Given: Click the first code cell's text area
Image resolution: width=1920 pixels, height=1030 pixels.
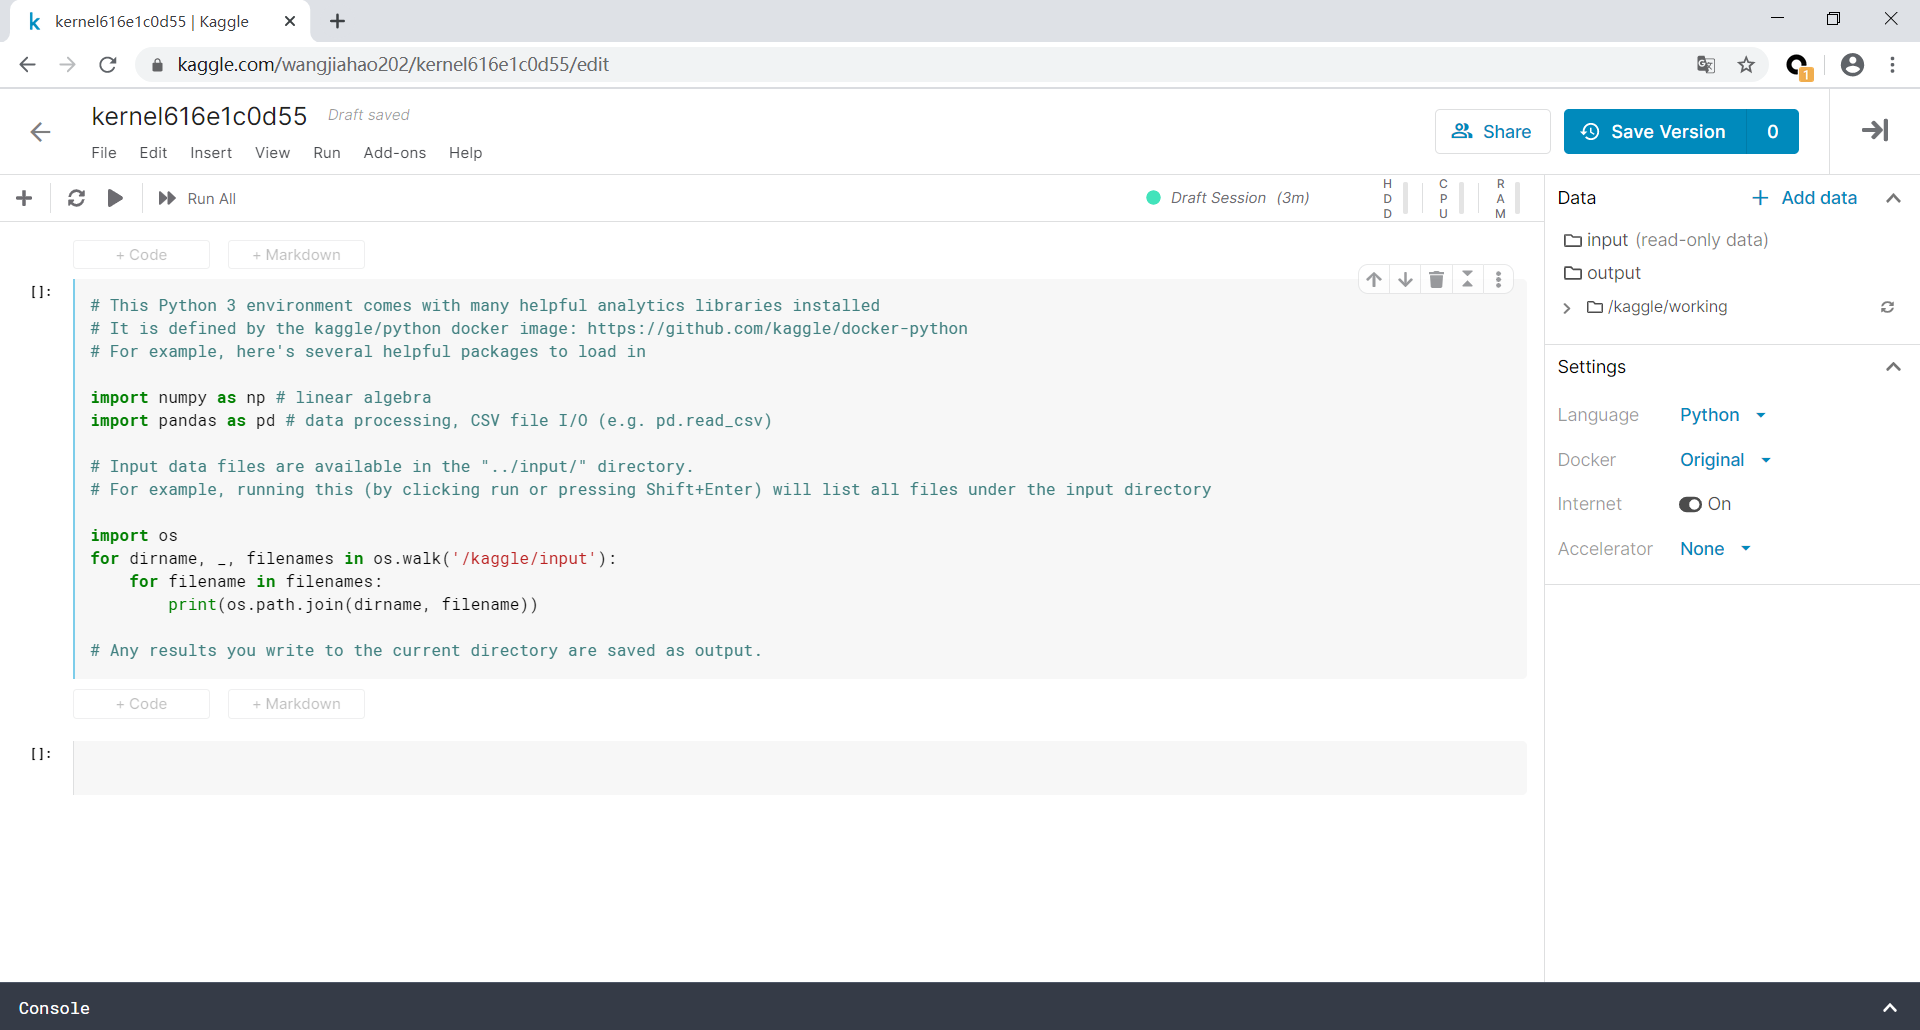Looking at the screenshot, I should [x=800, y=479].
